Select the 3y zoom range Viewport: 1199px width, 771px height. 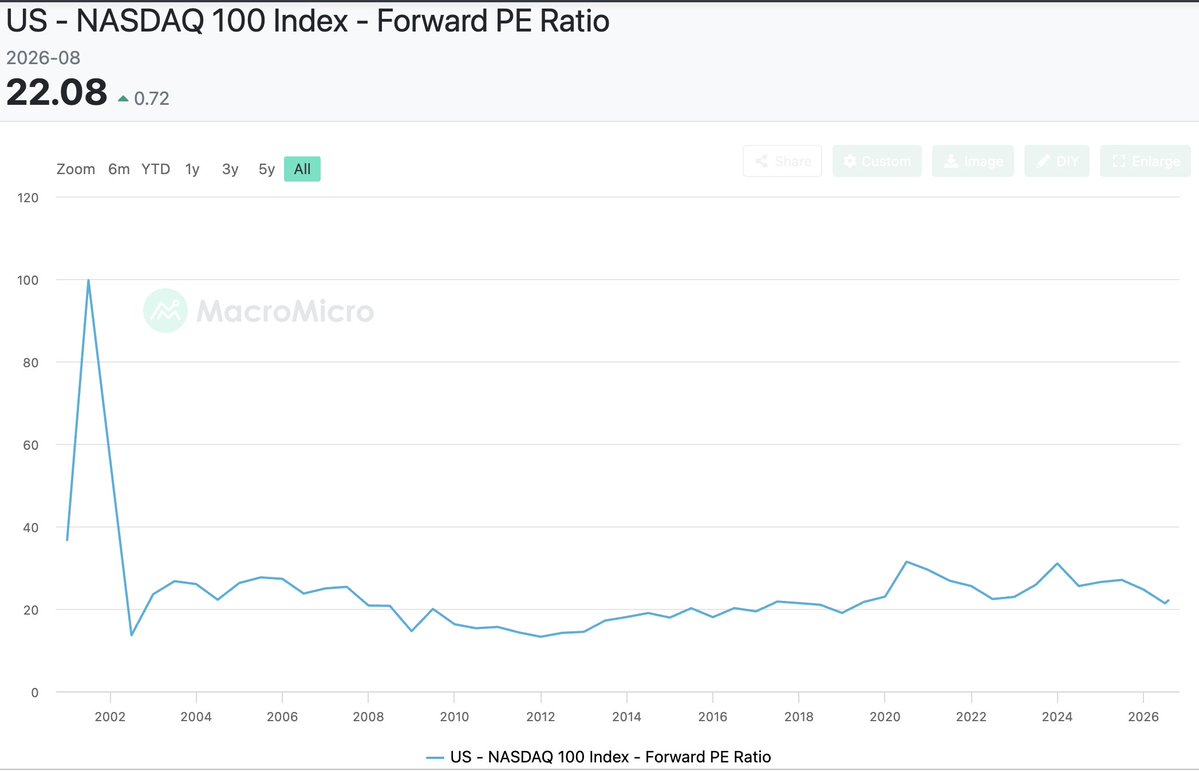click(230, 169)
